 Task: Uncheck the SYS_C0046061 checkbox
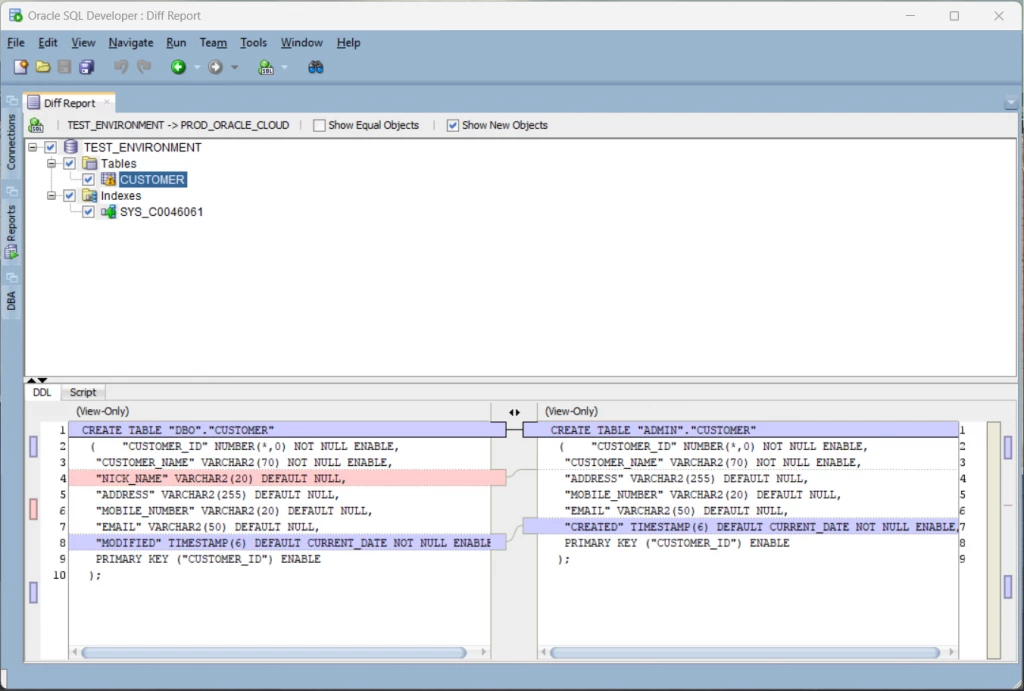[x=88, y=212]
